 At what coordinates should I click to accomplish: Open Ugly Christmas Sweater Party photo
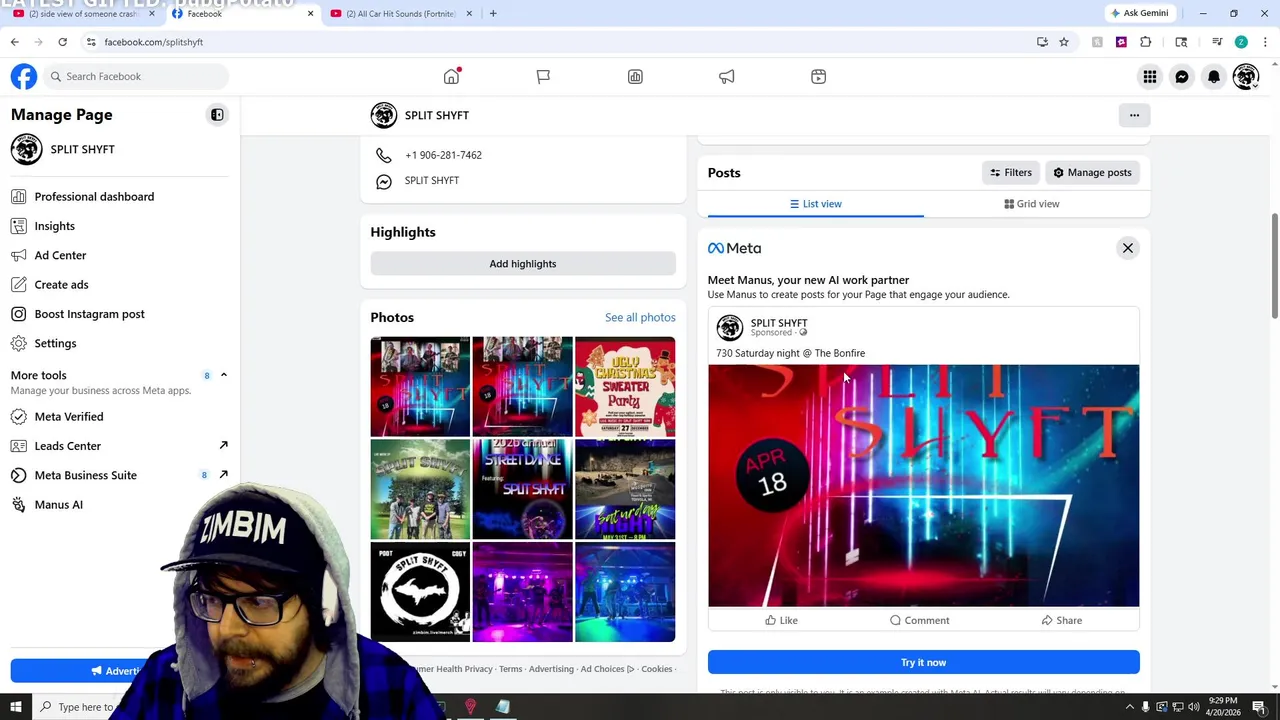pos(625,387)
